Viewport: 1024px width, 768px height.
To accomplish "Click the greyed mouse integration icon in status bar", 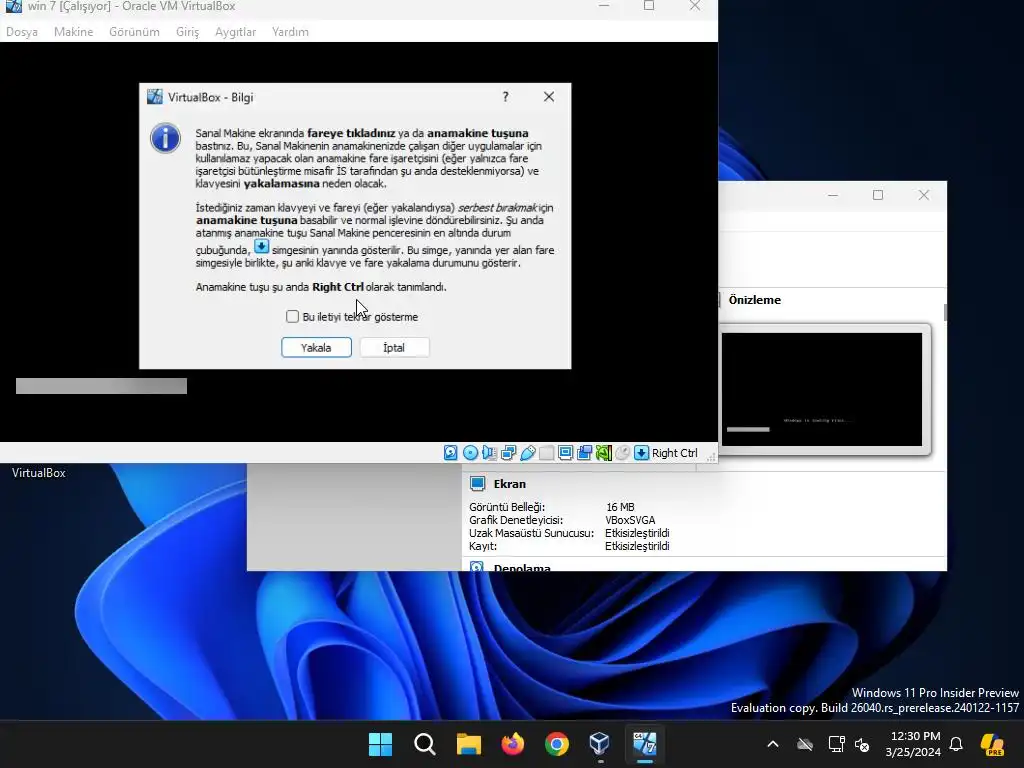I will pos(622,453).
